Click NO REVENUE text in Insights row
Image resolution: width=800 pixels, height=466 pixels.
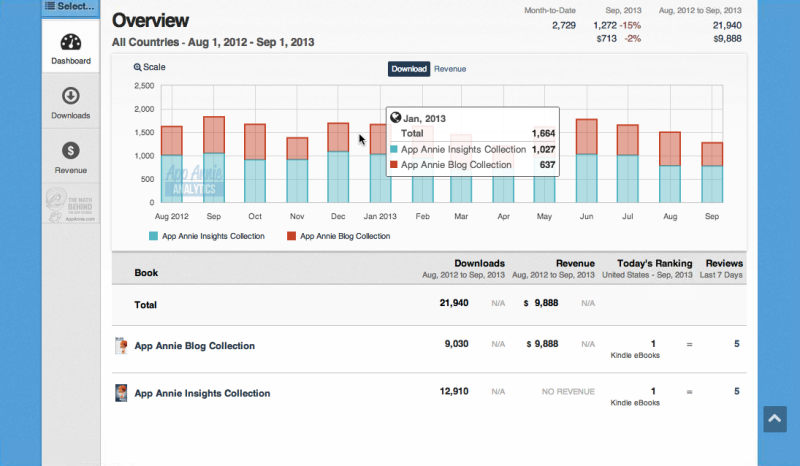568,392
